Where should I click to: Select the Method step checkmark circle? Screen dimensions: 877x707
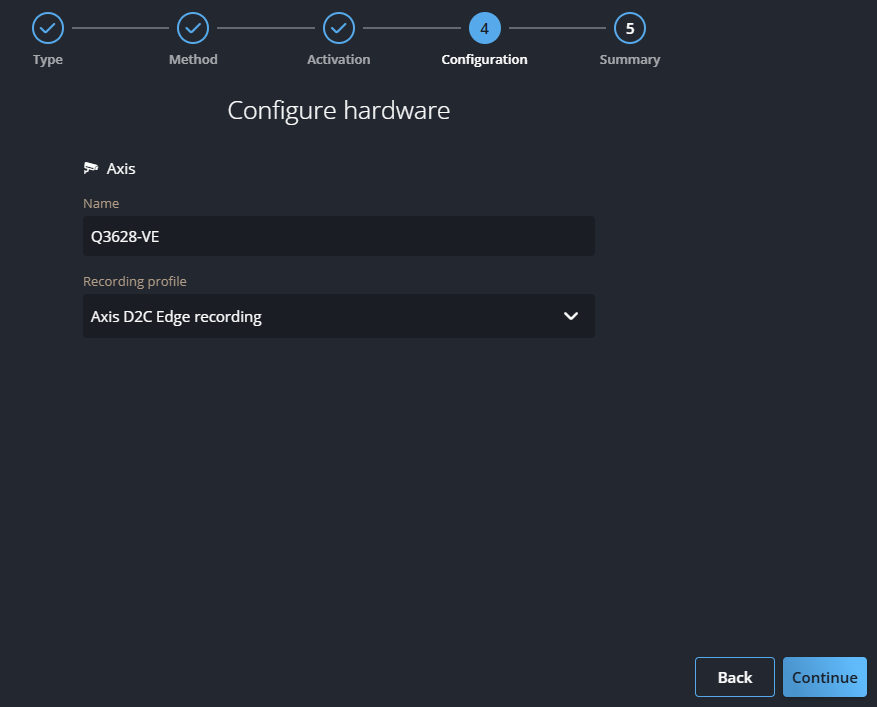click(193, 28)
